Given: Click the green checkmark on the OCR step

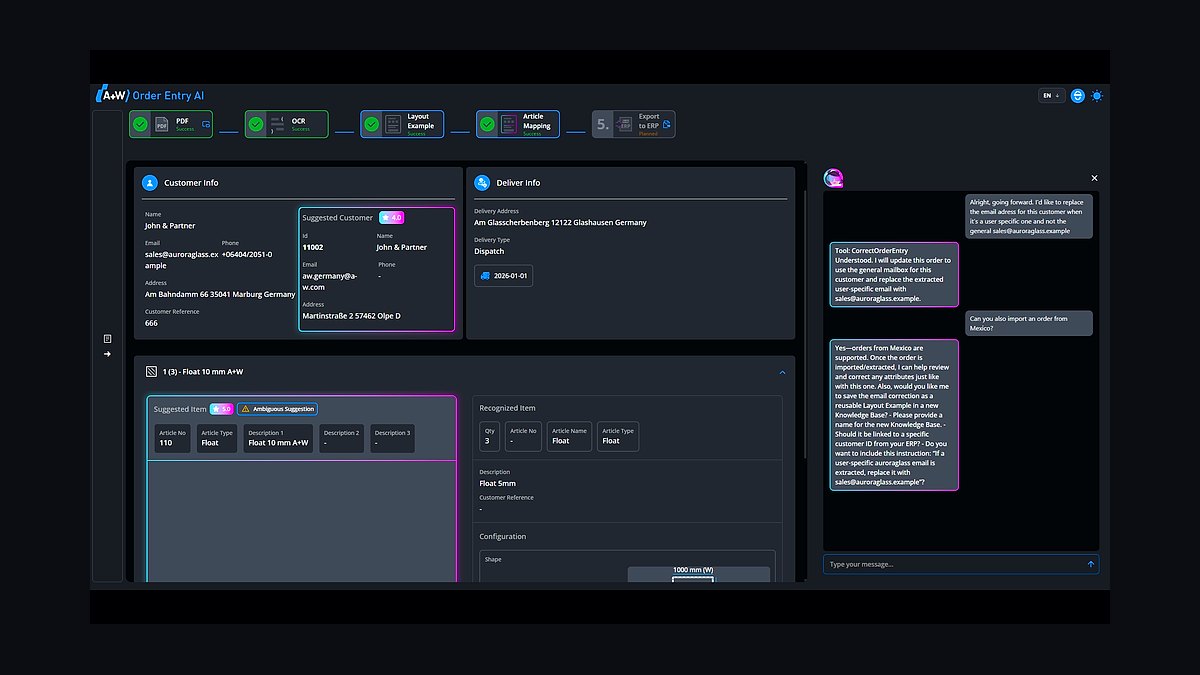Looking at the screenshot, I should coord(256,124).
